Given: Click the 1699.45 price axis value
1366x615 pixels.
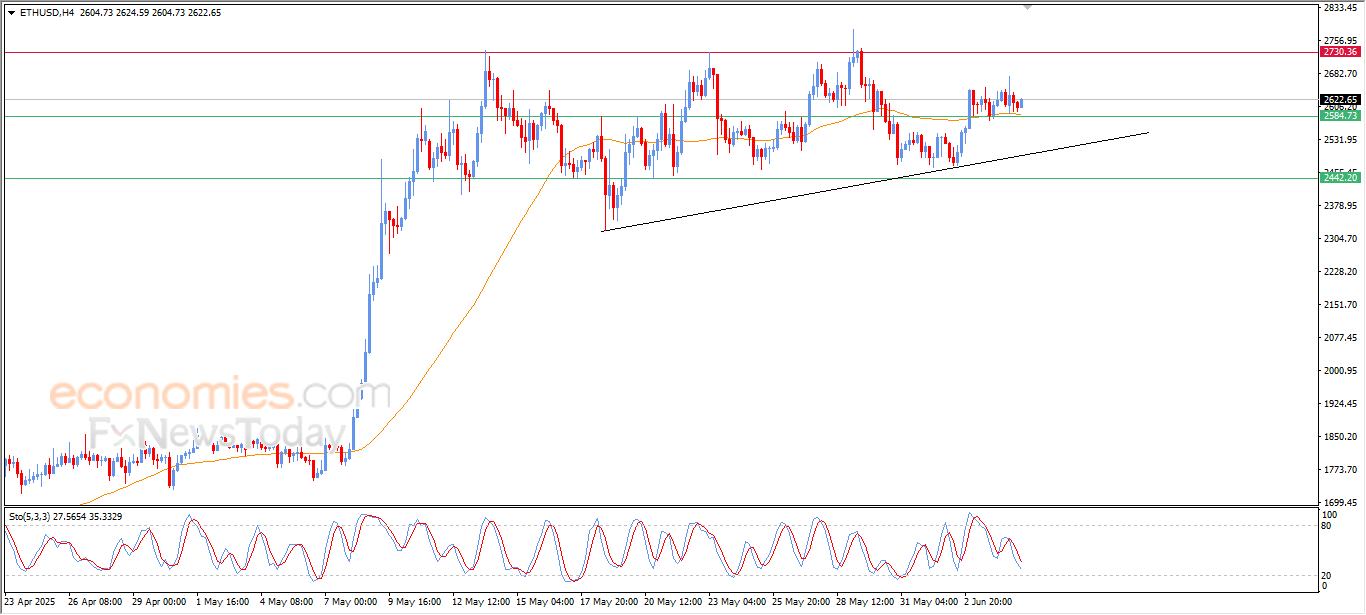Looking at the screenshot, I should point(1340,503).
